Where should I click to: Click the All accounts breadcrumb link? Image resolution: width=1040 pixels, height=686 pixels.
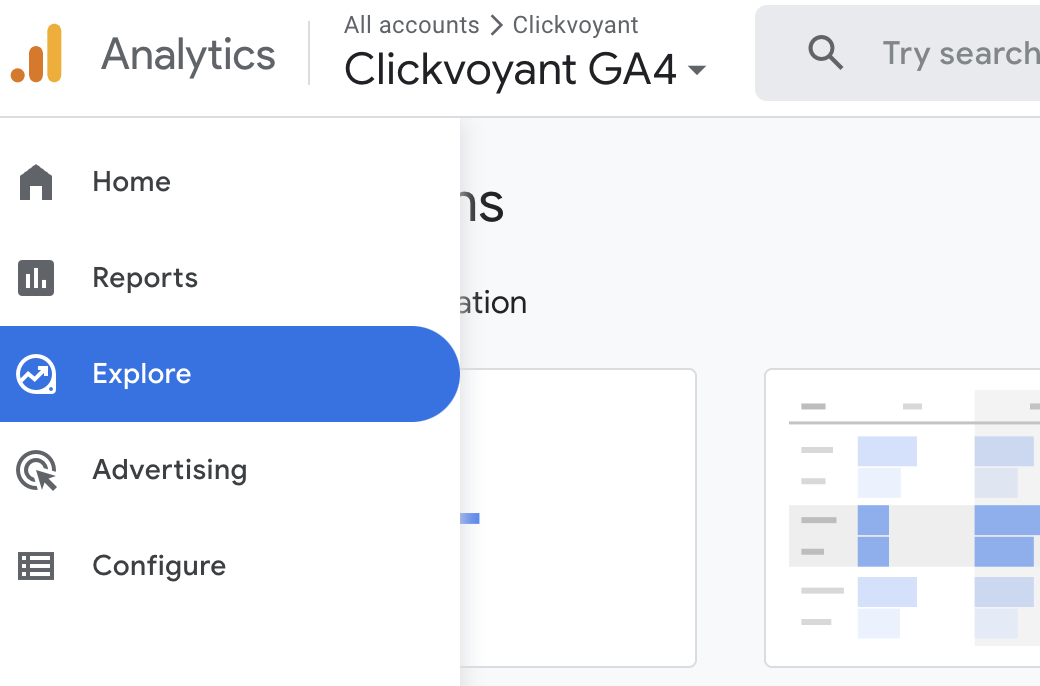pyautogui.click(x=411, y=25)
